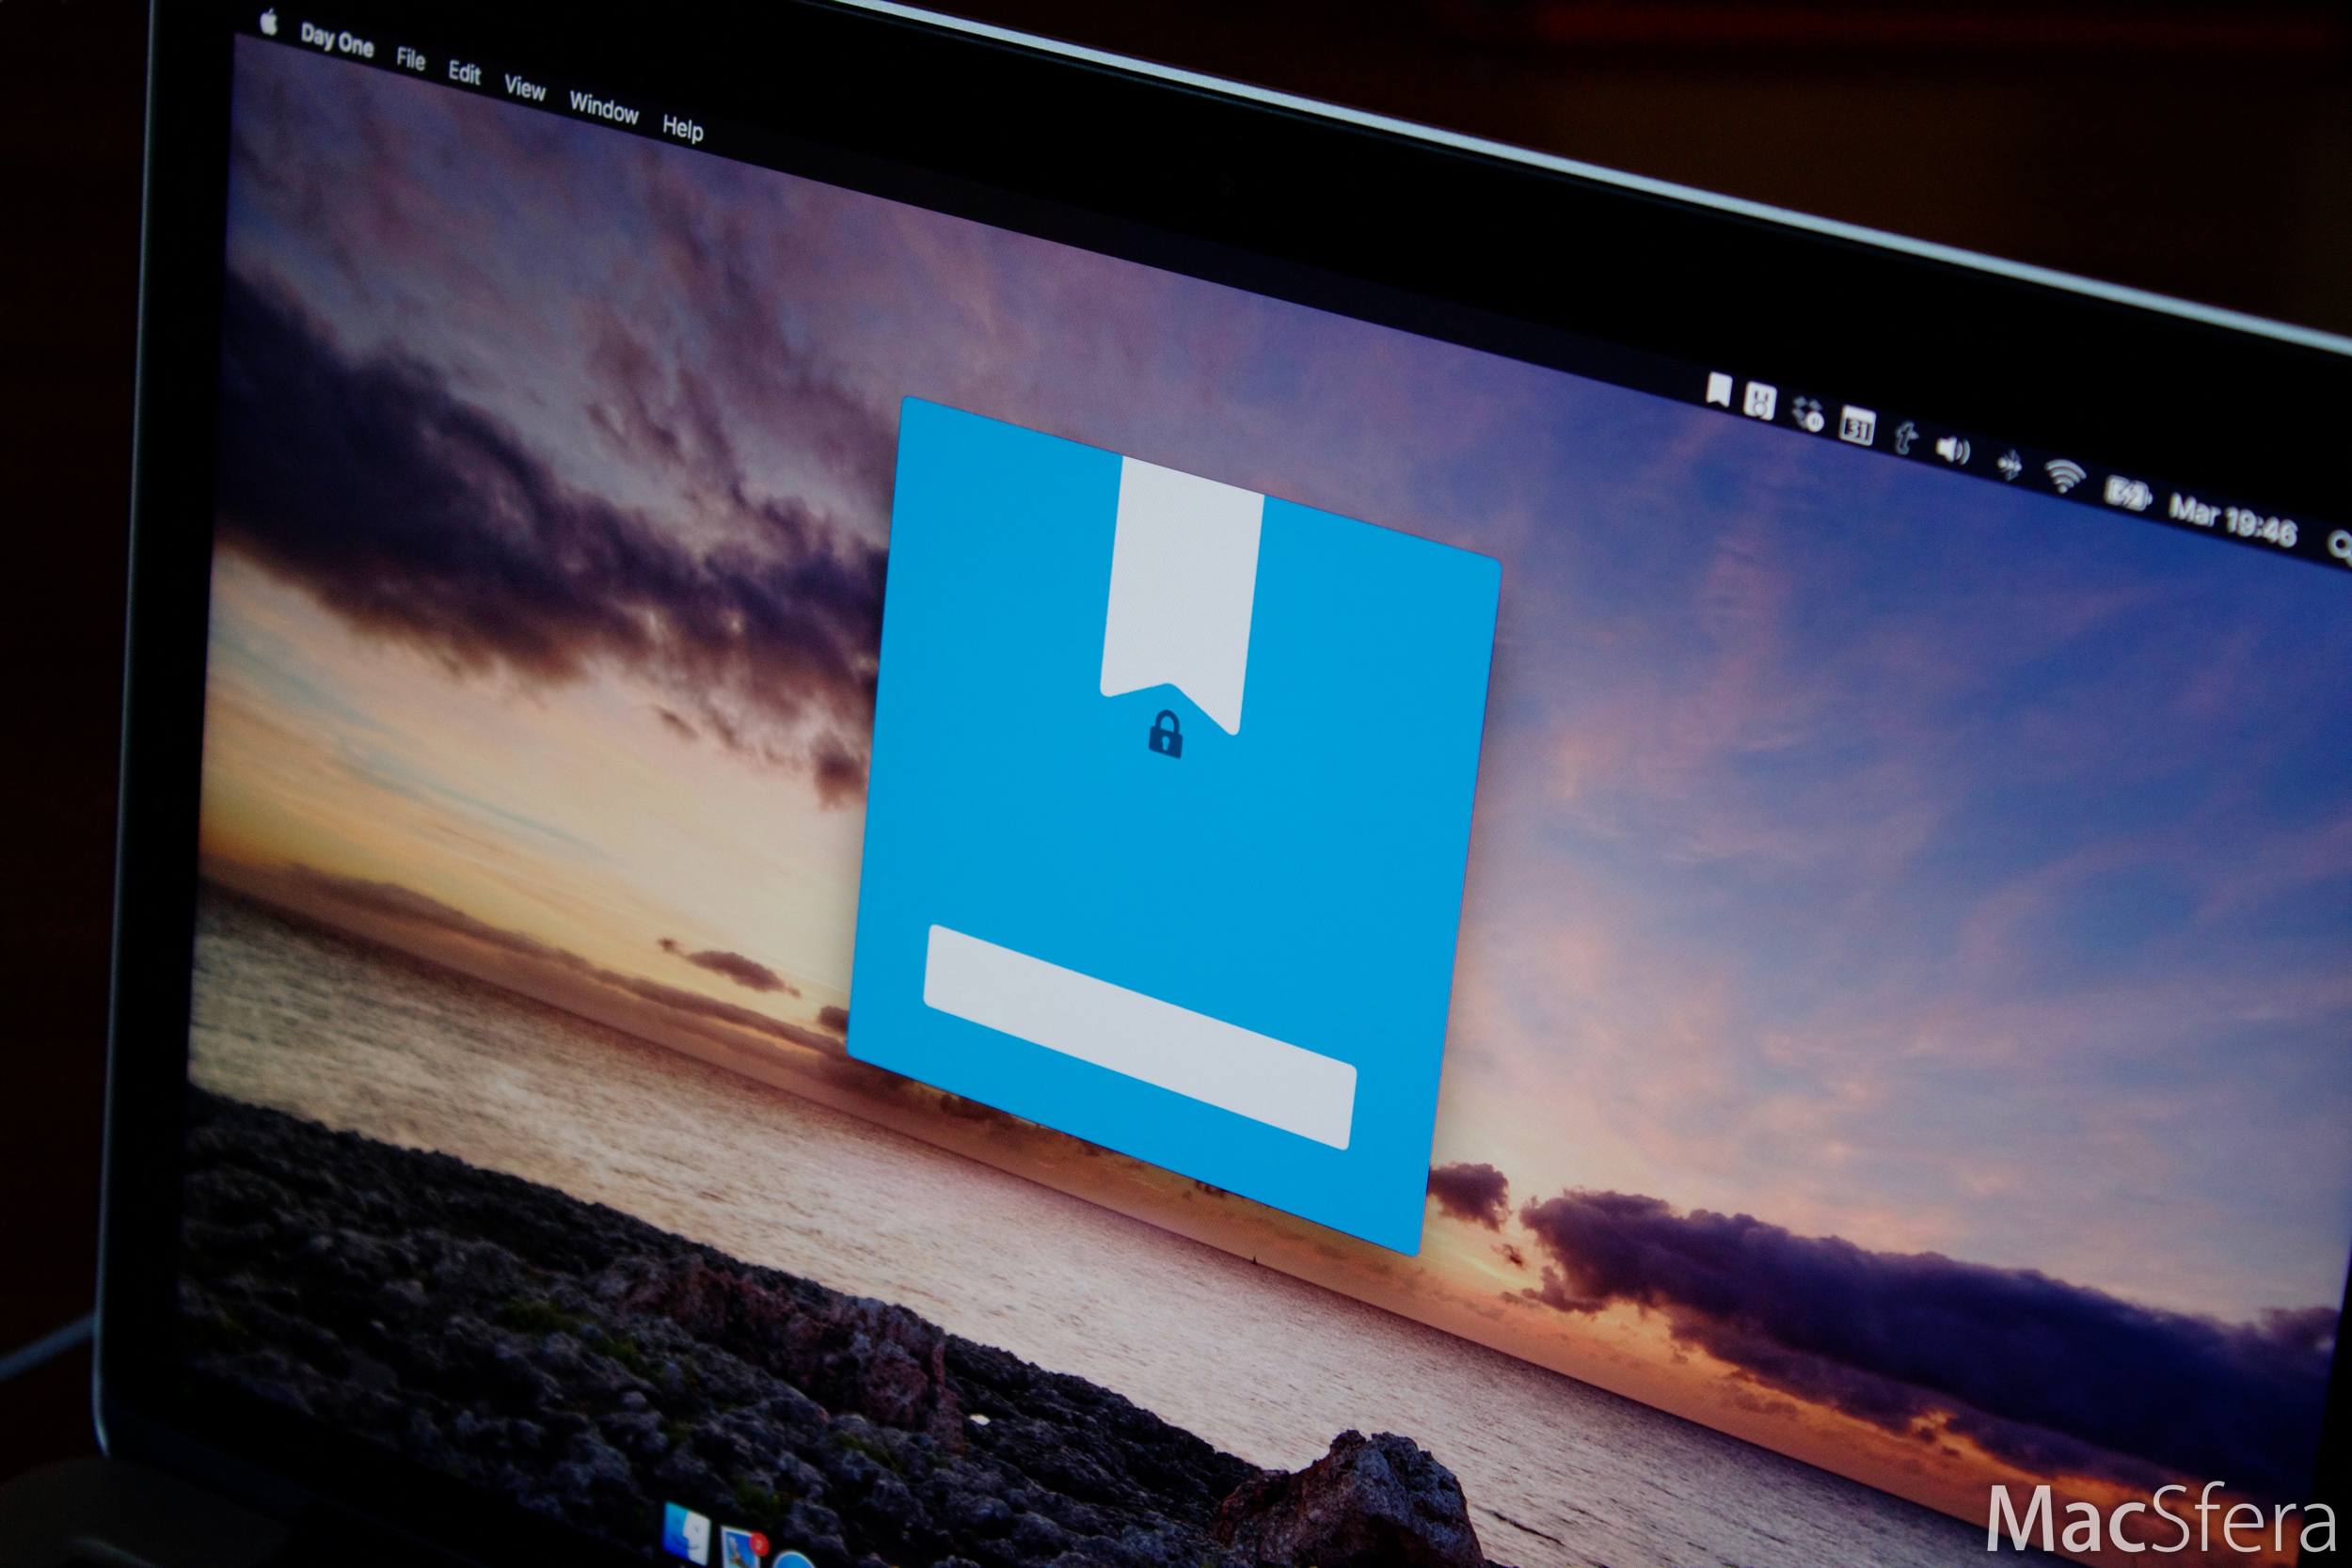The height and width of the screenshot is (1568, 2352).
Task: Click the Tumblr t menu bar icon
Action: point(1906,438)
